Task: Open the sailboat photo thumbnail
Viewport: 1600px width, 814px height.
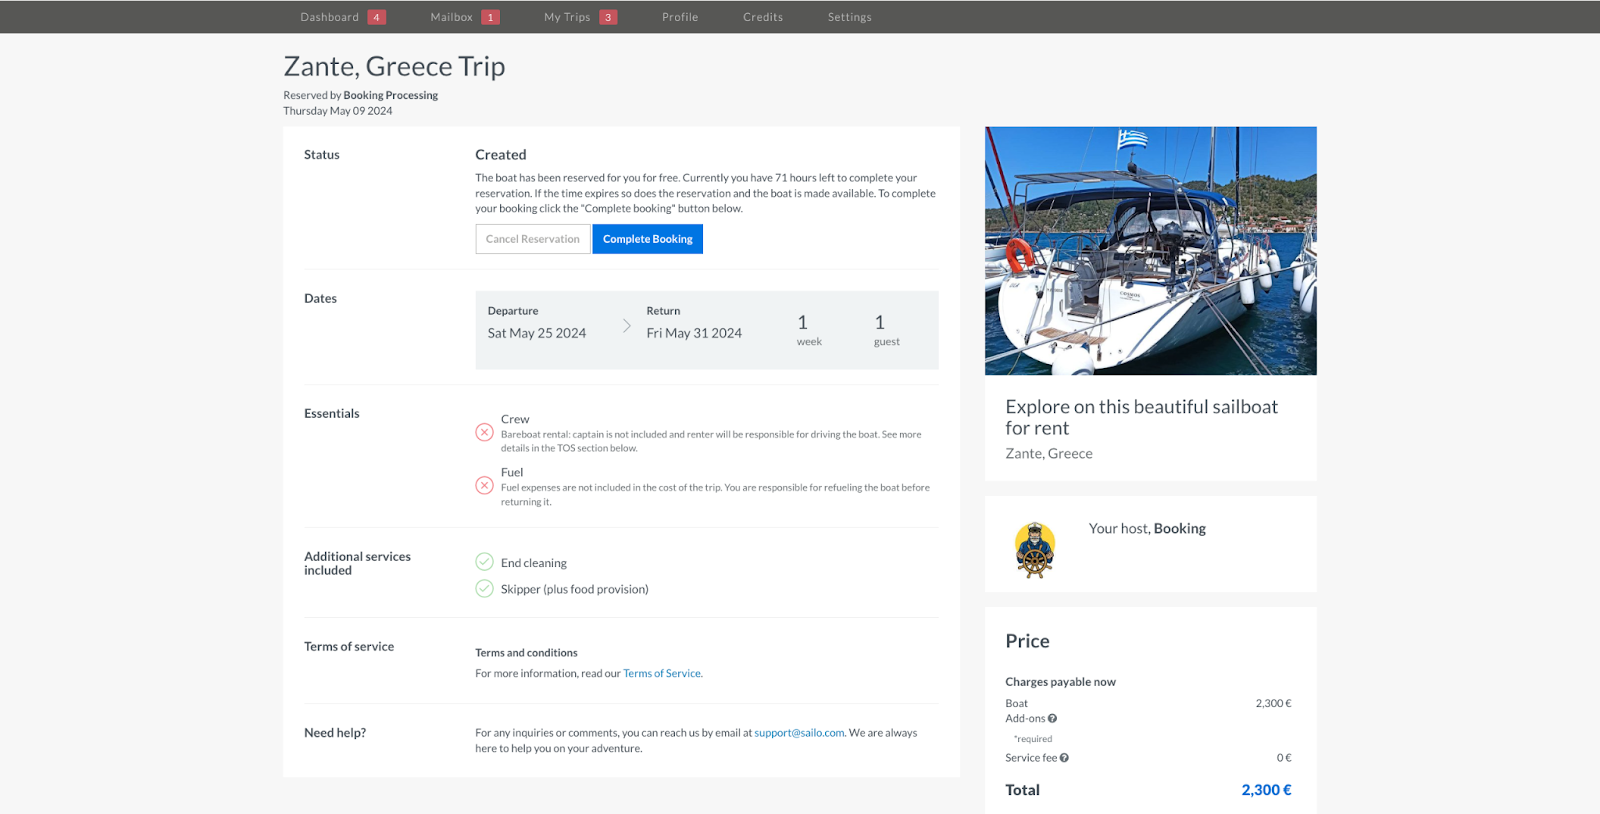Action: (1151, 251)
